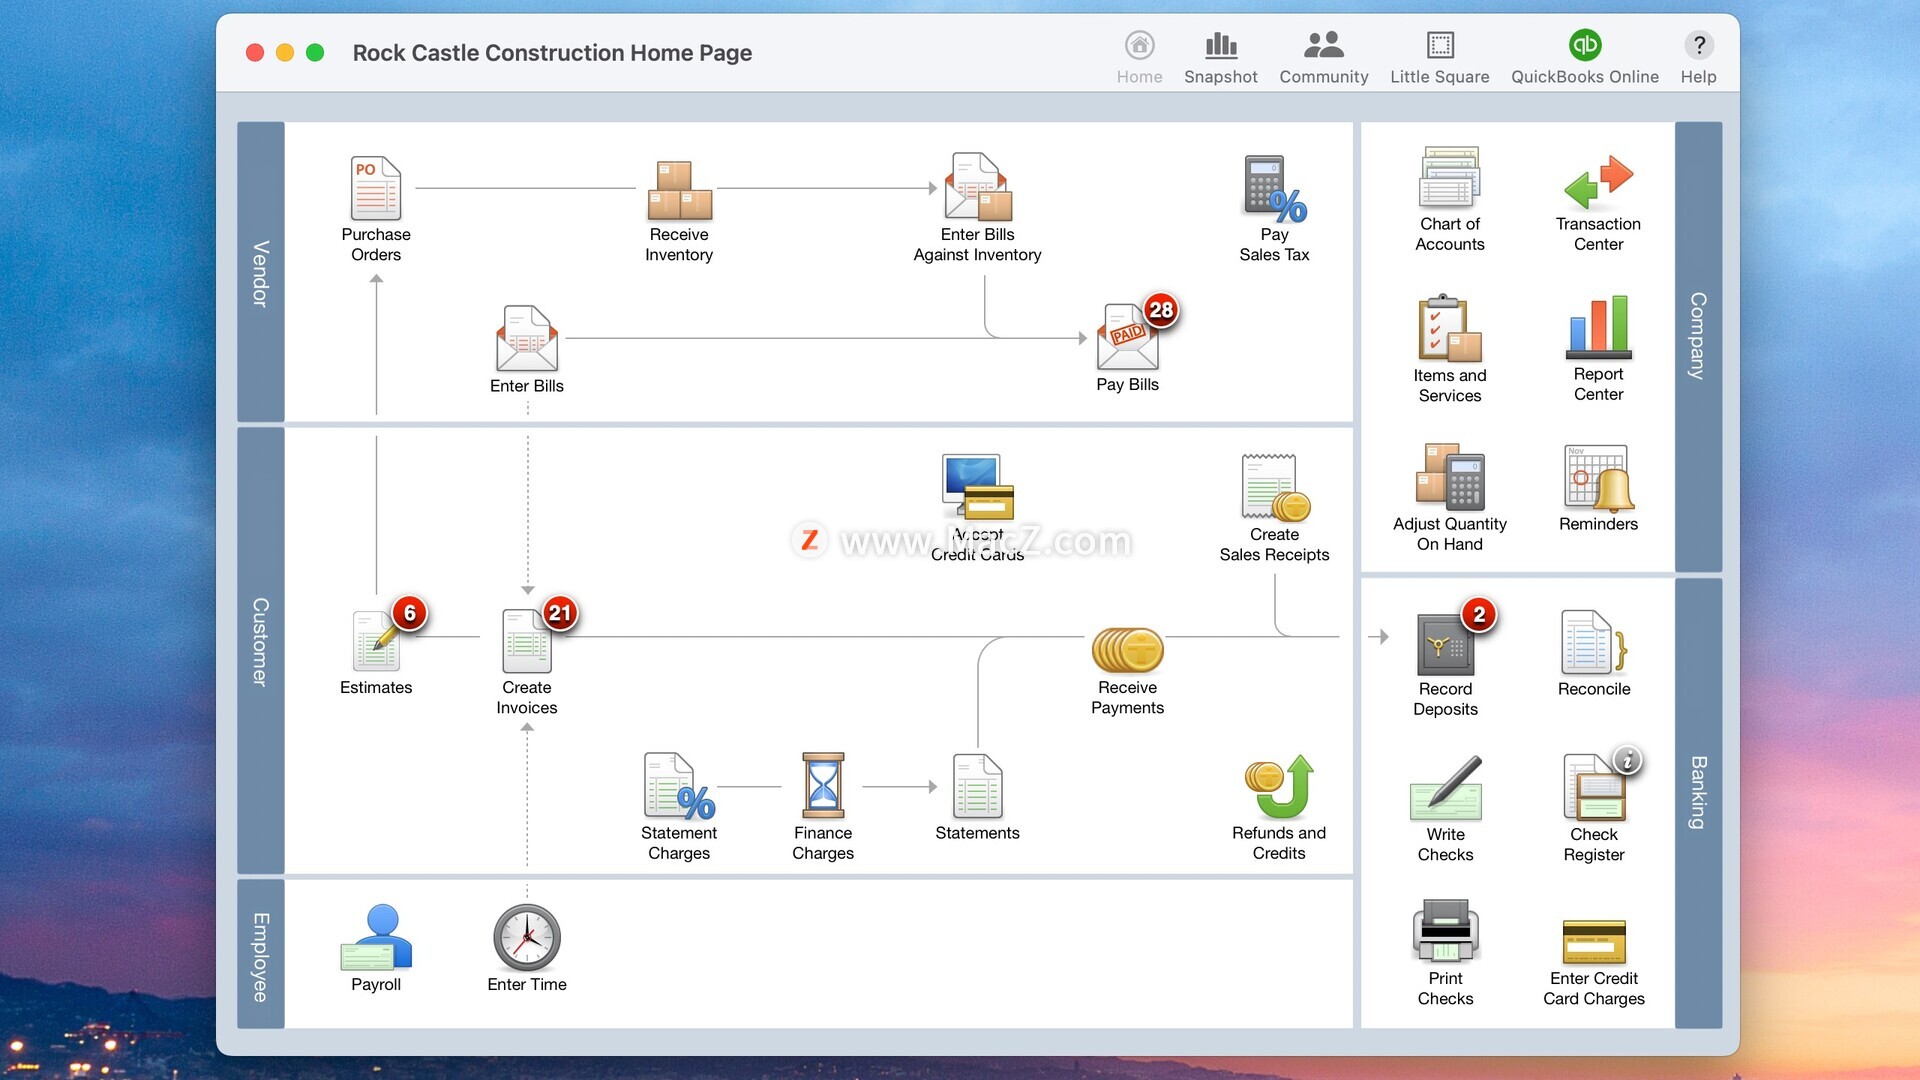Click Adjust Quantity On Hand icon

1450,477
